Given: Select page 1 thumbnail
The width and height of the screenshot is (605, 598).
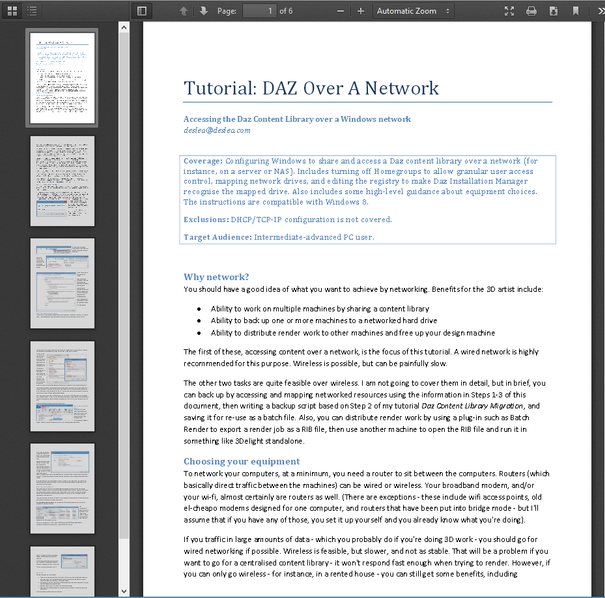Looking at the screenshot, I should 62,78.
